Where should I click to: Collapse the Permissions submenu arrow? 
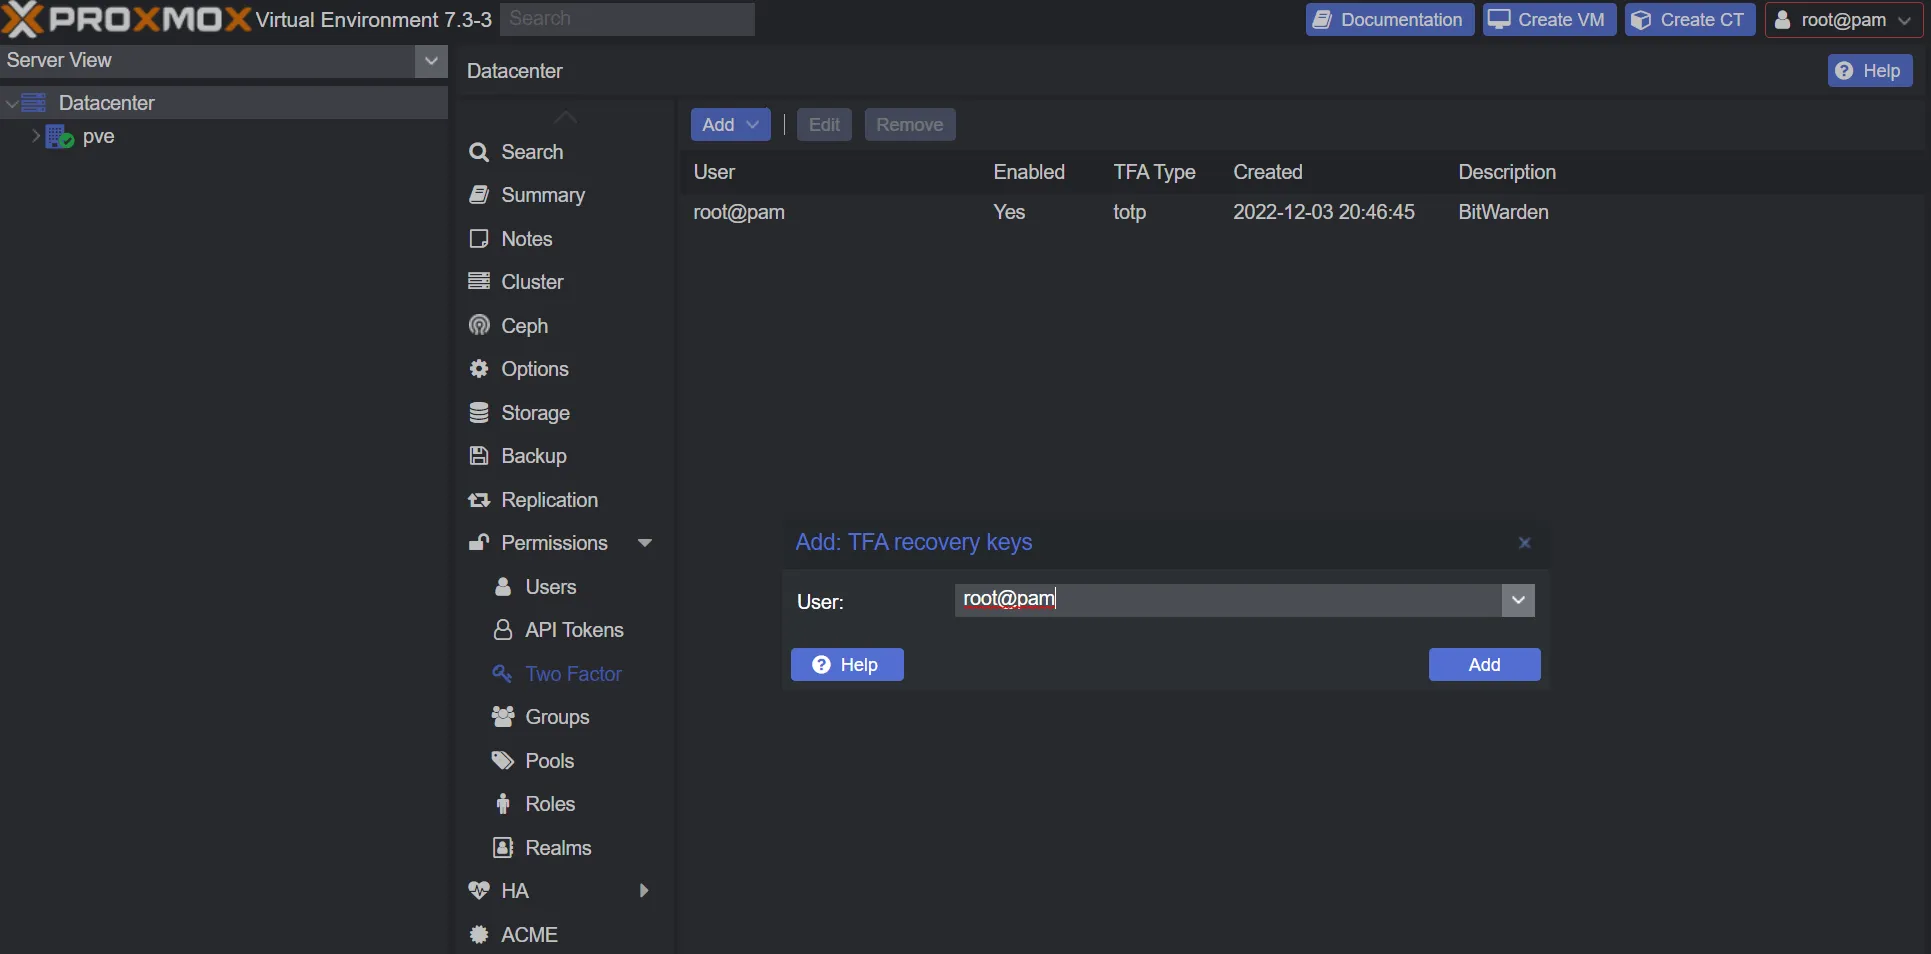[x=645, y=543]
